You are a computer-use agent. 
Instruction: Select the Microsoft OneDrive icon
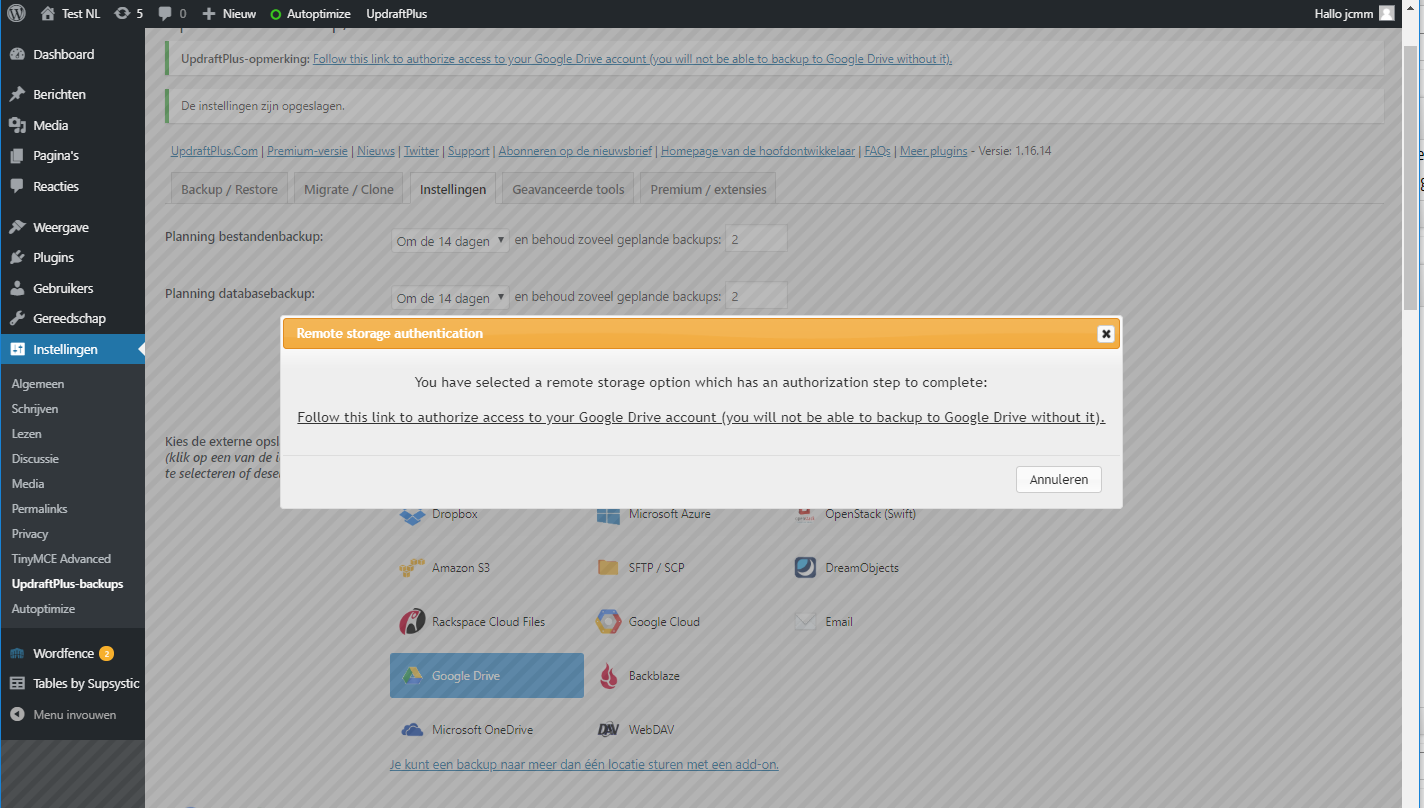[412, 730]
